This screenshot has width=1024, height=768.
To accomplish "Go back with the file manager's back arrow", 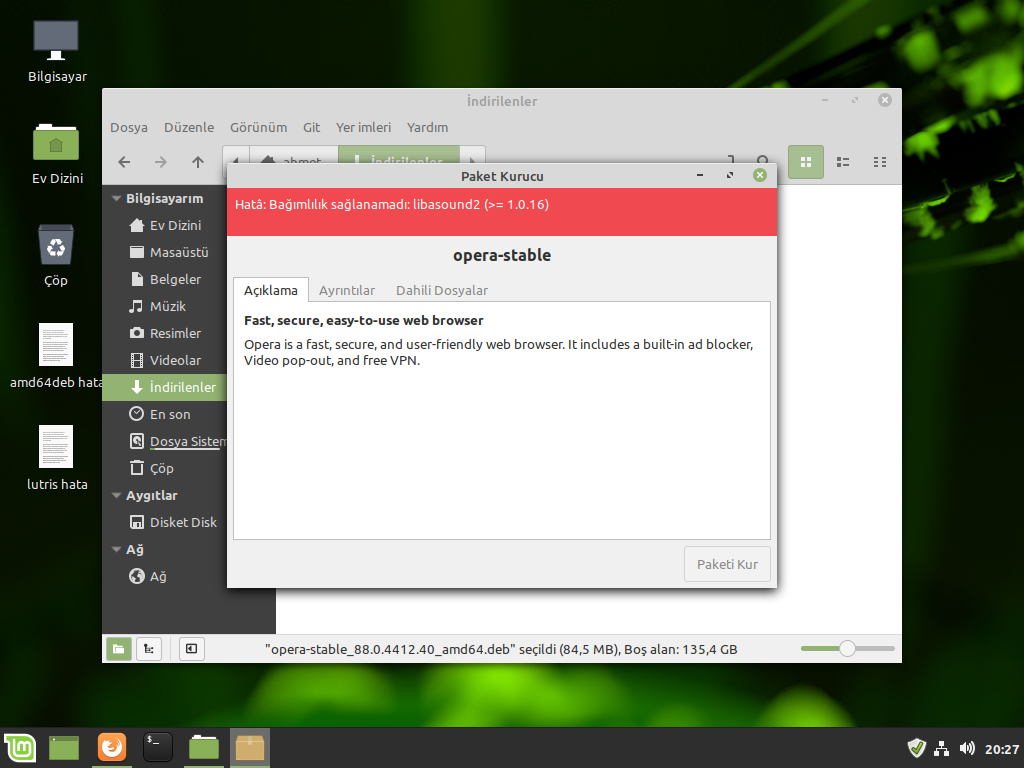I will (124, 162).
